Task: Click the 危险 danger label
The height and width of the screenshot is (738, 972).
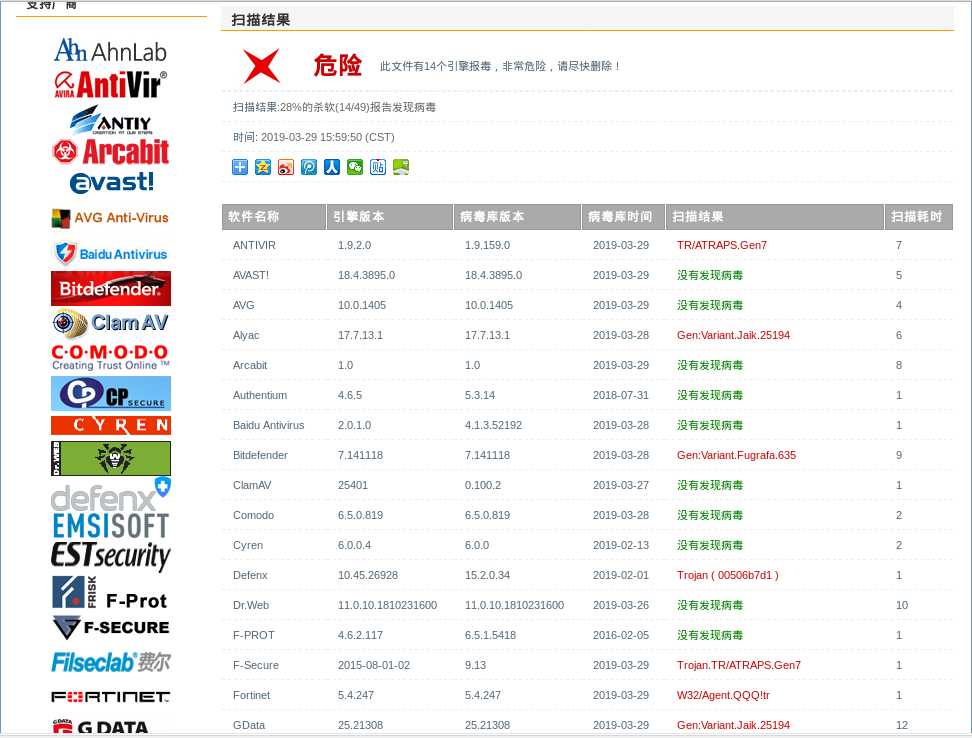Action: tap(337, 65)
